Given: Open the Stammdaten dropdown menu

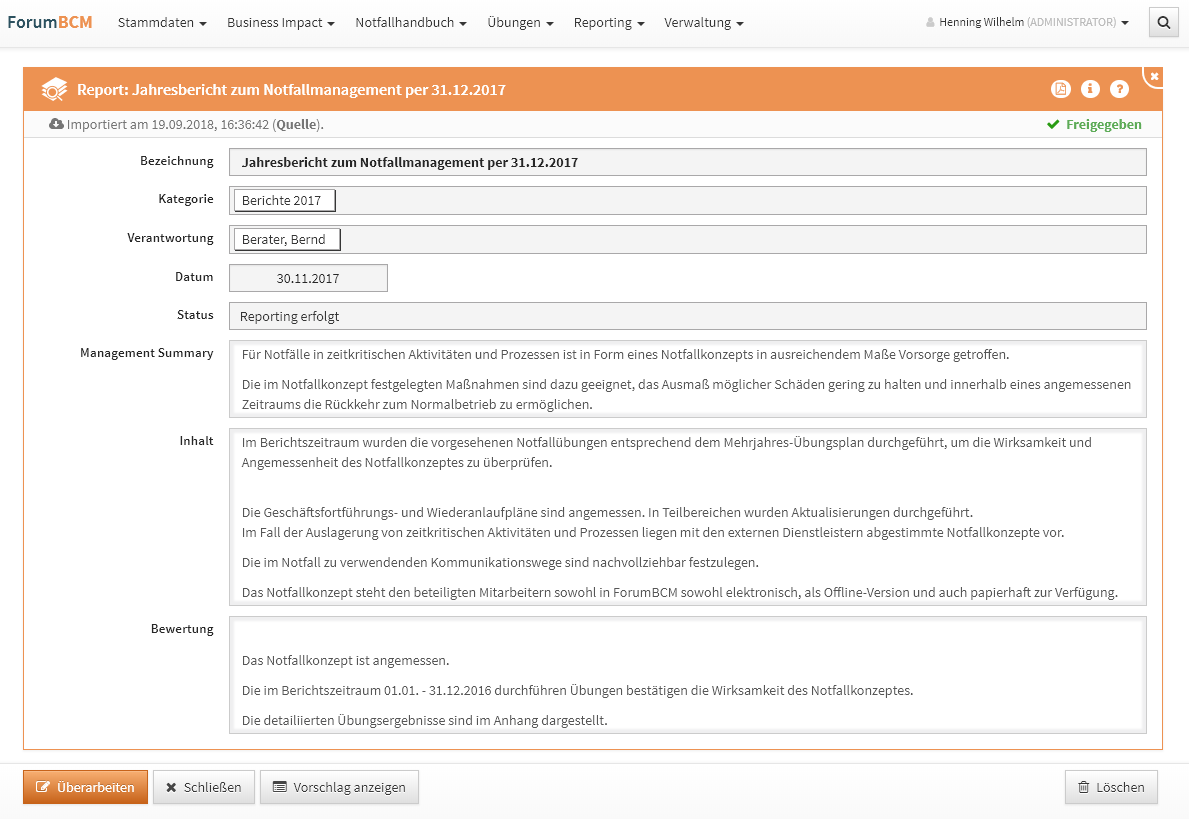Looking at the screenshot, I should 162,22.
